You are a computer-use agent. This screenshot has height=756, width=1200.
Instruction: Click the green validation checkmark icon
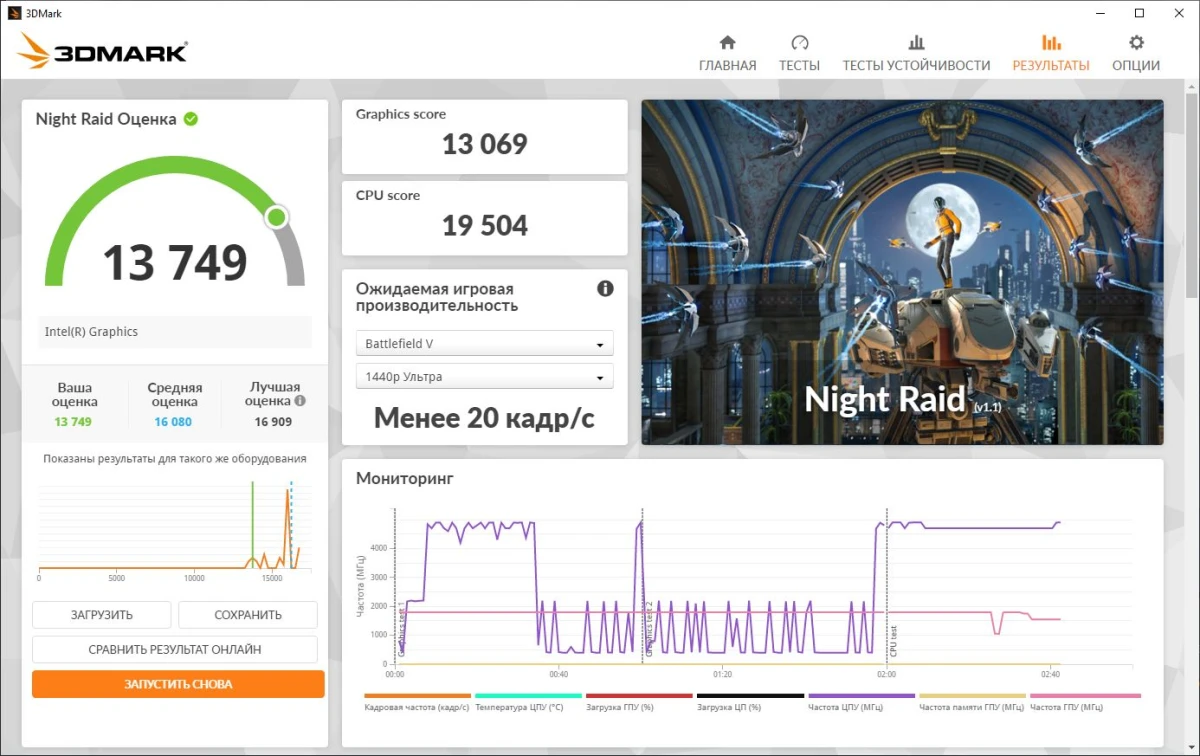191,119
